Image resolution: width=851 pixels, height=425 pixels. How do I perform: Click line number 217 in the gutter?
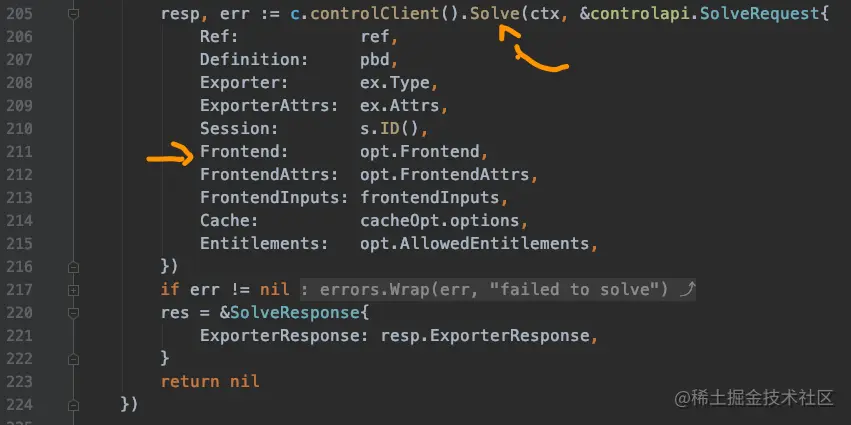(x=18, y=290)
